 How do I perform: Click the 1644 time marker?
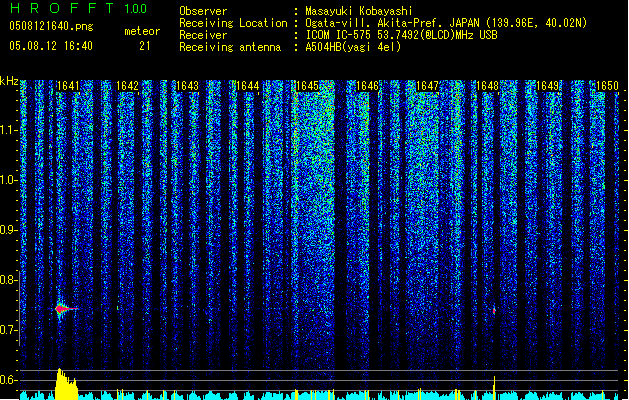pos(248,86)
